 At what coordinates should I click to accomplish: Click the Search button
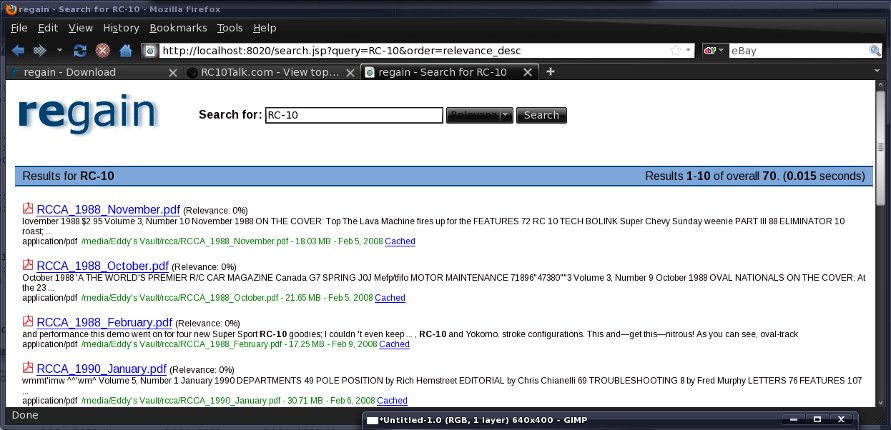pos(541,115)
